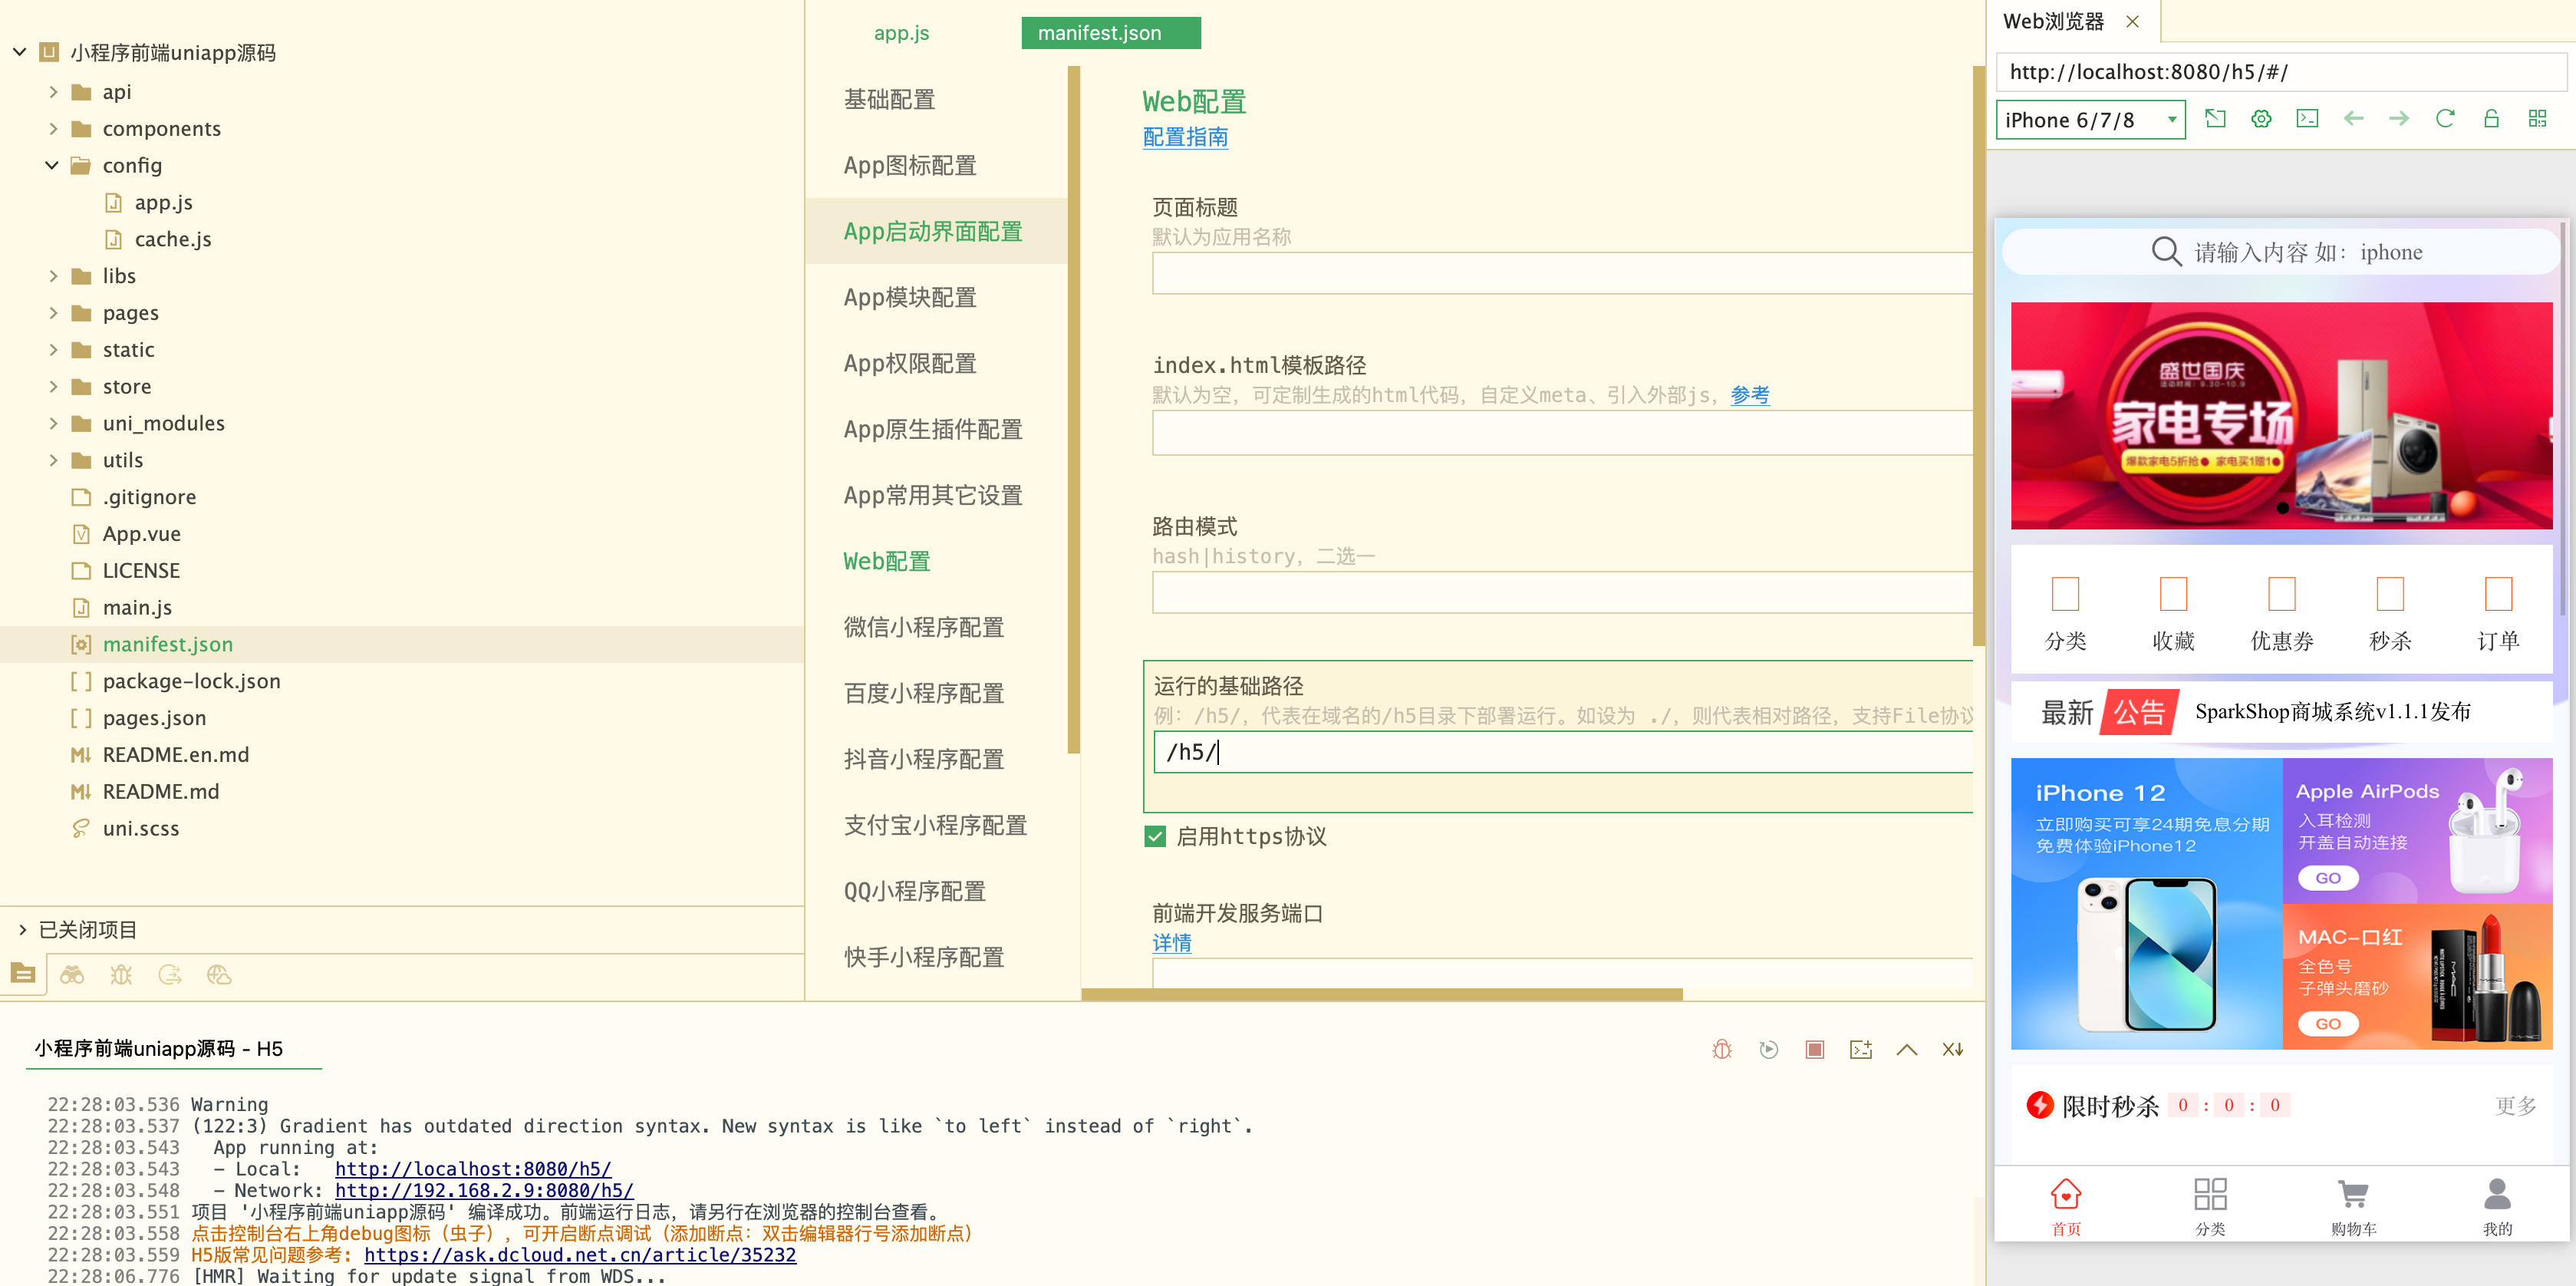Open the browser devtools console icon
This screenshot has width=2576, height=1286.
2307,119
